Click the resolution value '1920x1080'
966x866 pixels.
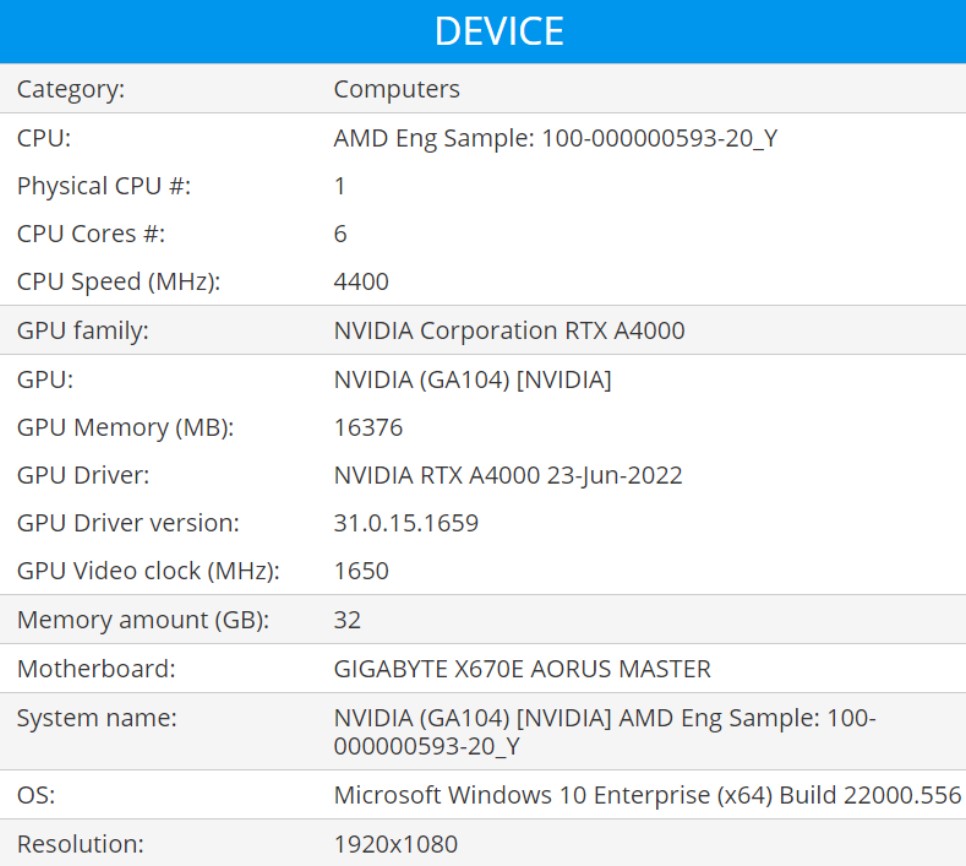pos(396,844)
